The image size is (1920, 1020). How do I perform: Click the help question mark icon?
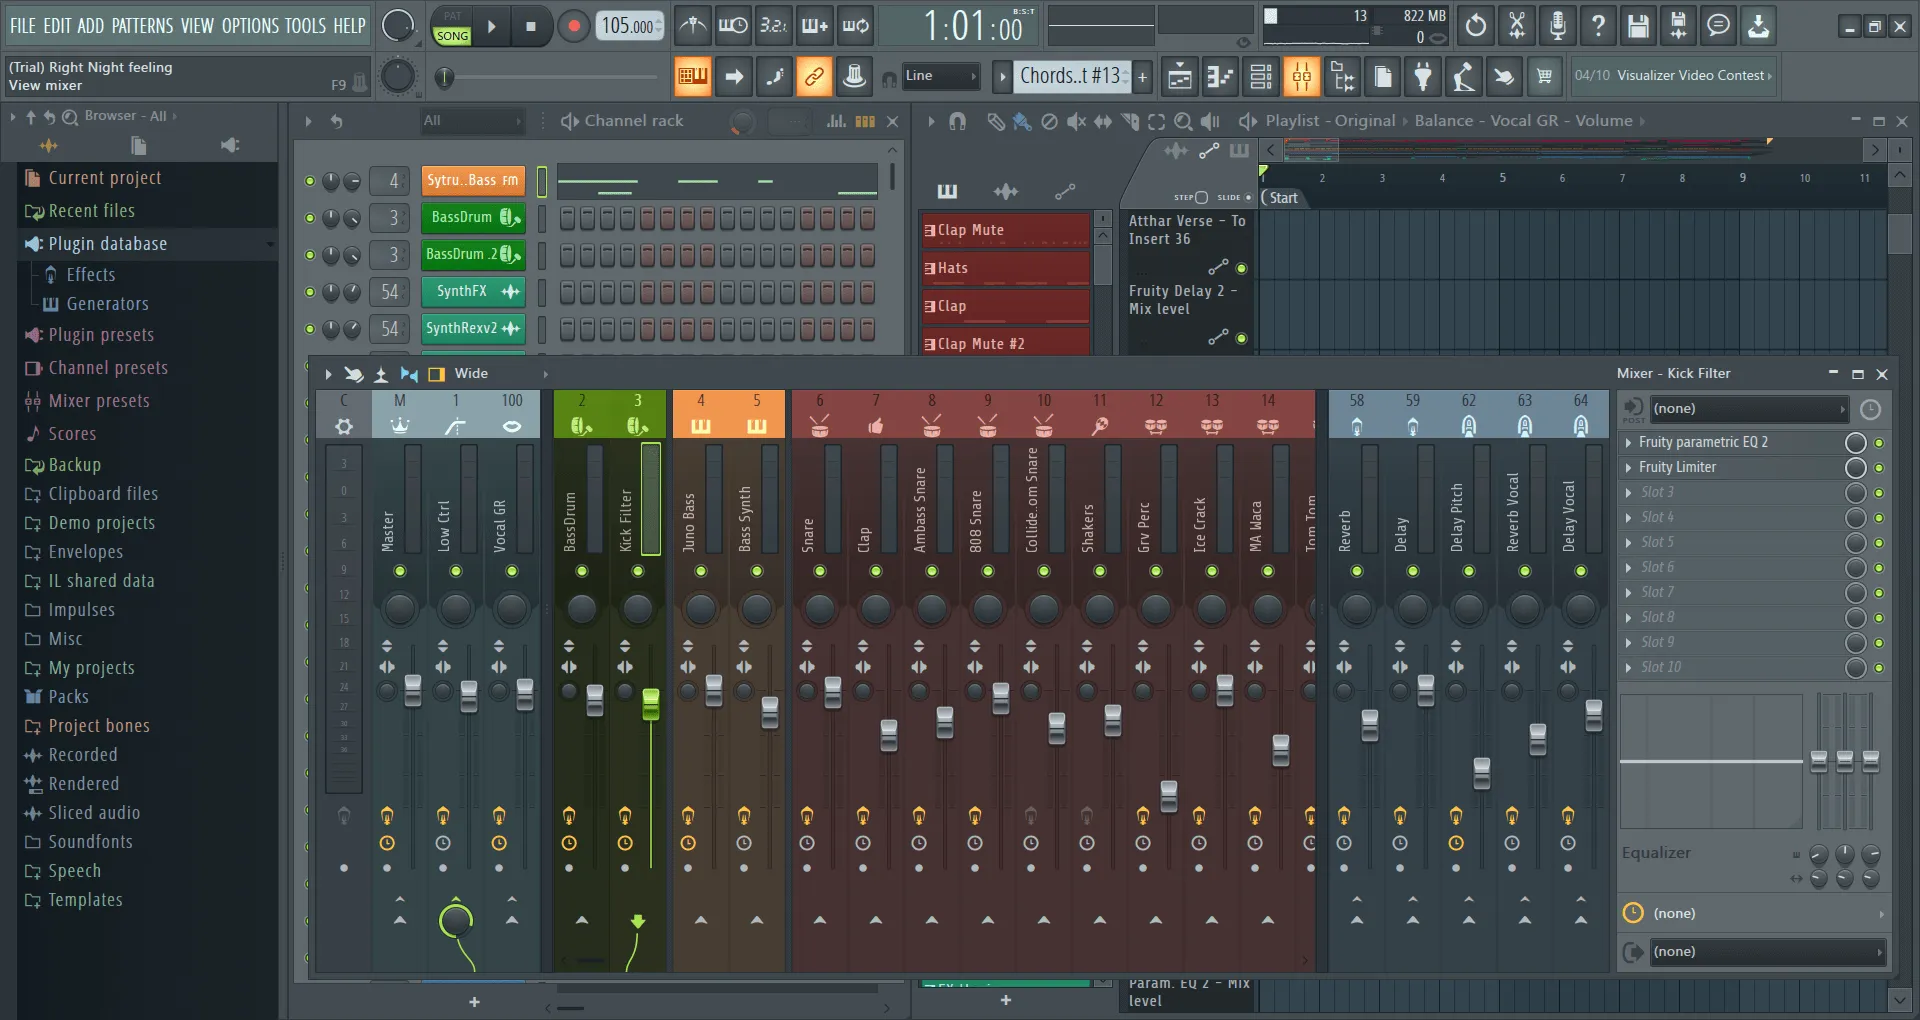[1597, 26]
